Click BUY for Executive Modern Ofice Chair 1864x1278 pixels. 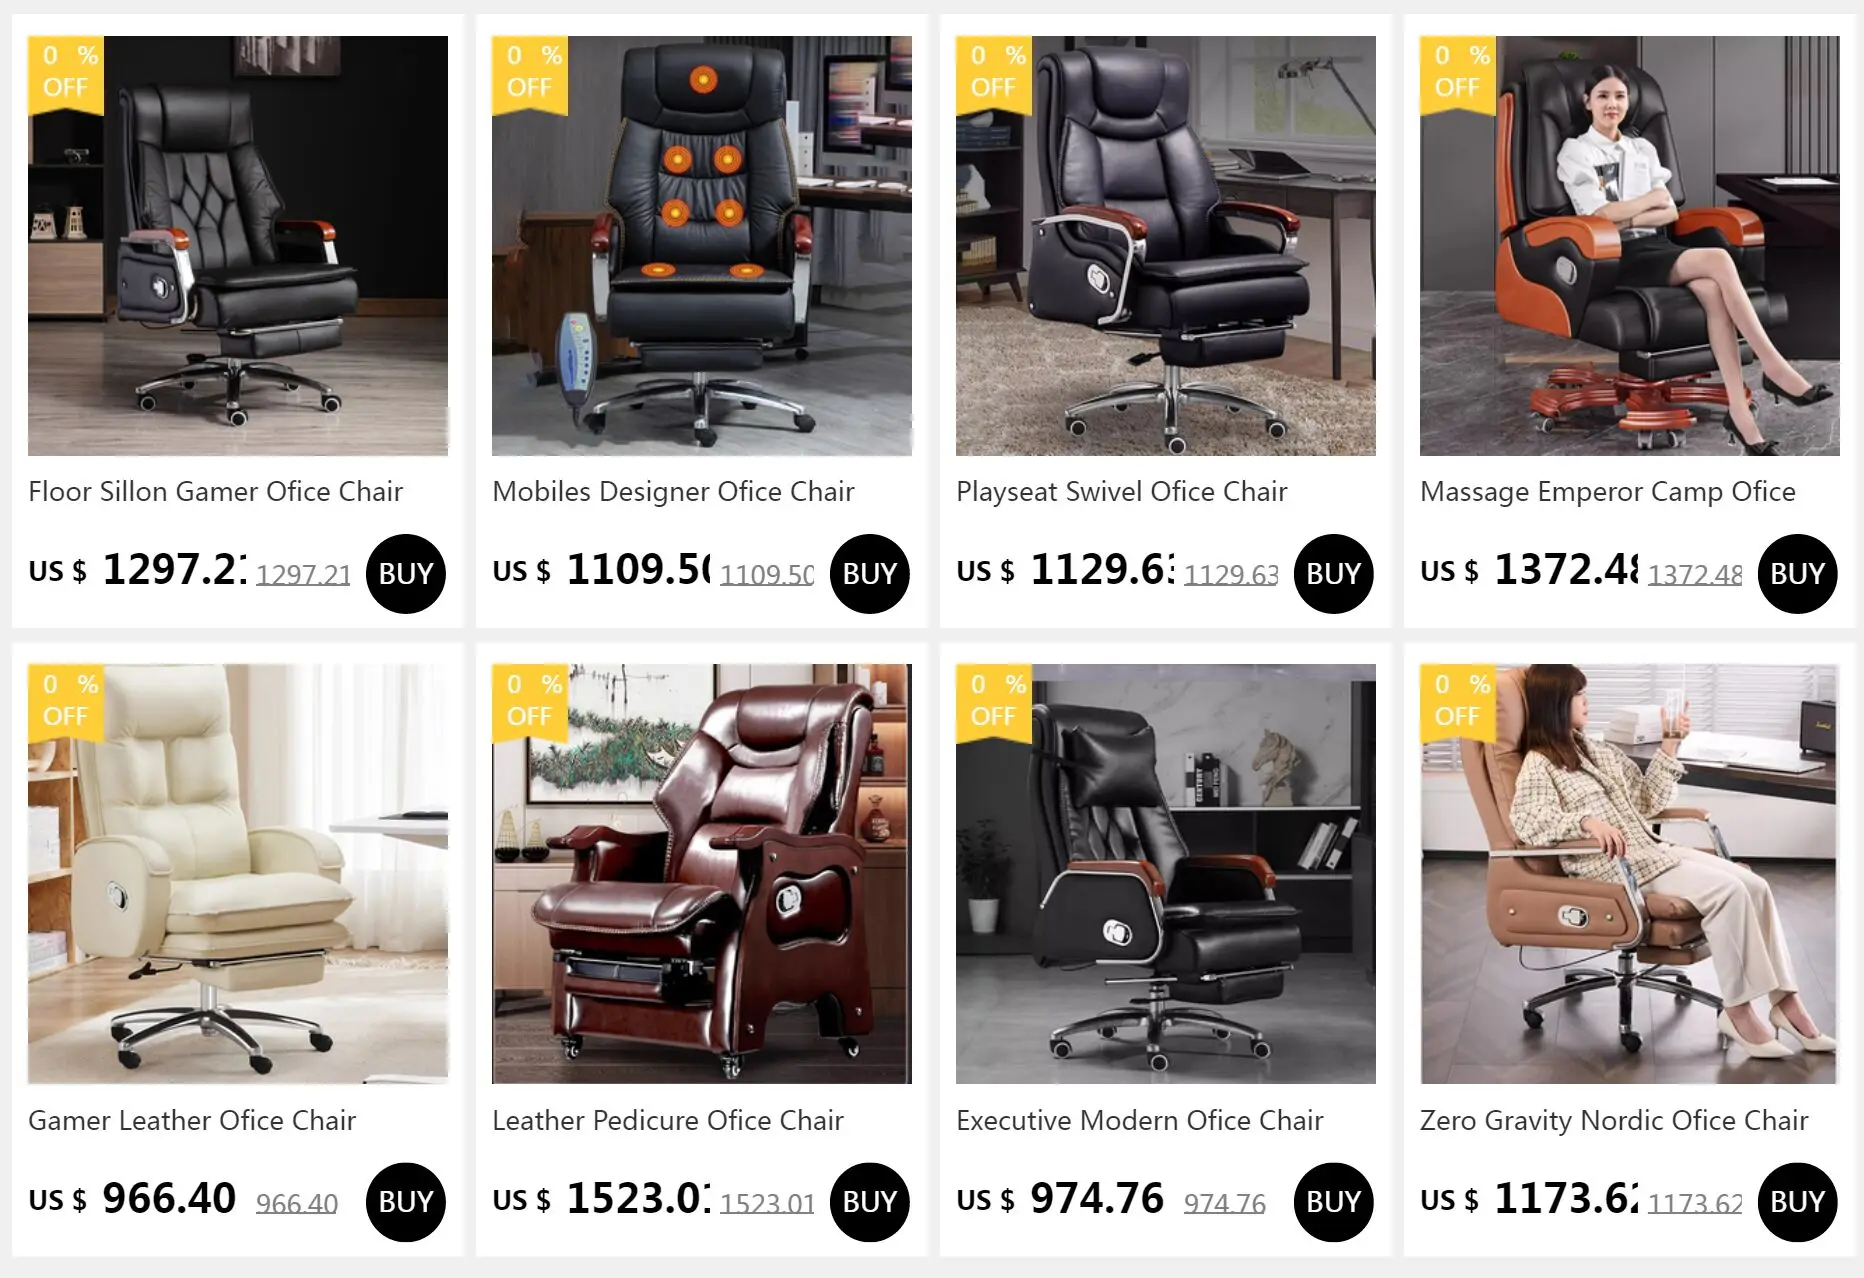pos(1334,1202)
